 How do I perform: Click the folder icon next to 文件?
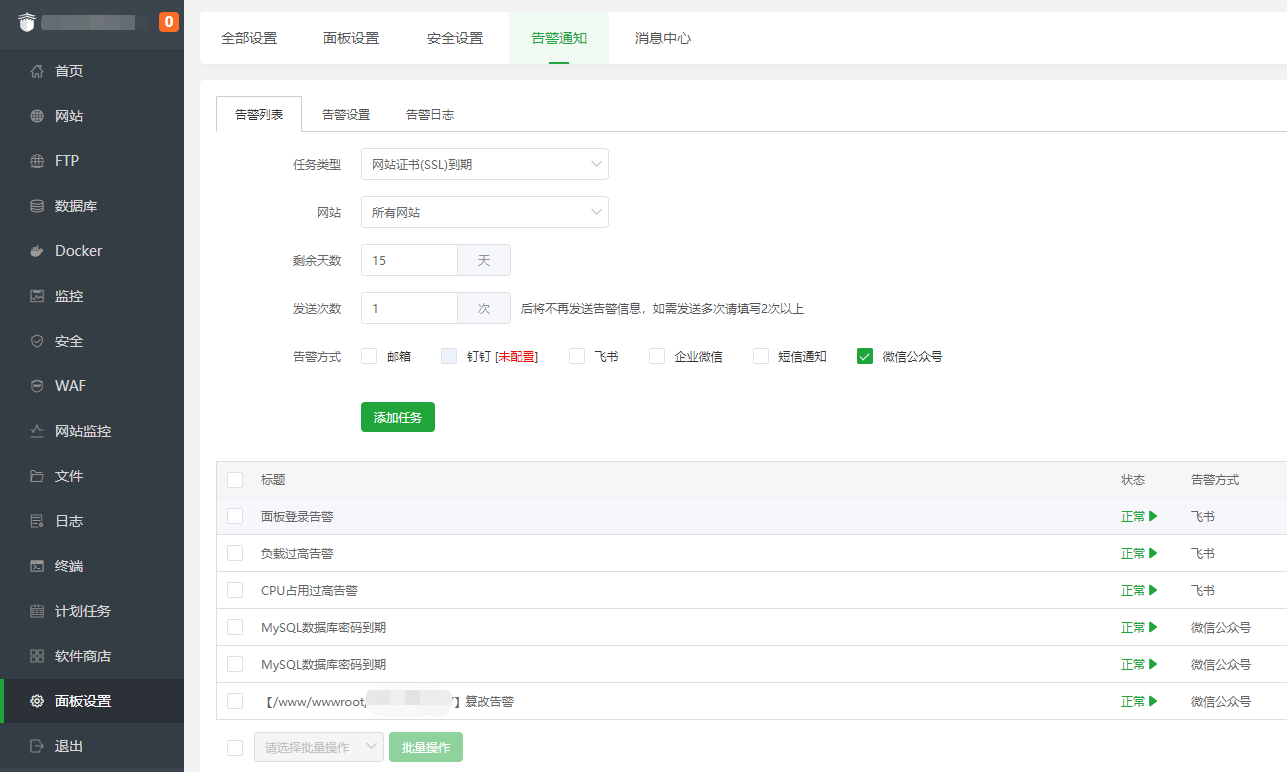point(37,476)
